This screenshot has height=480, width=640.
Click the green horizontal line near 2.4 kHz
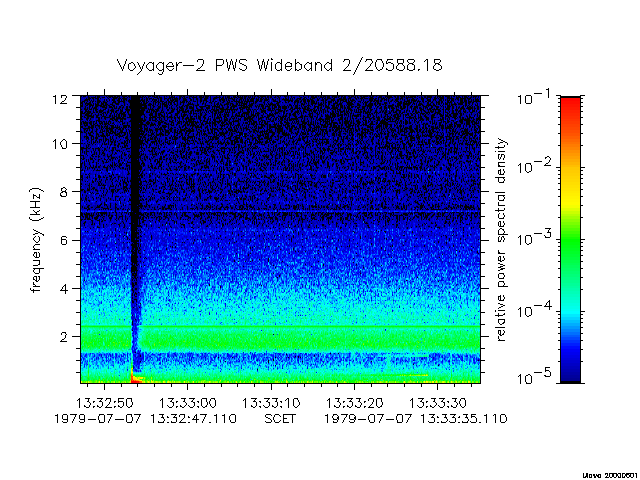[280, 327]
